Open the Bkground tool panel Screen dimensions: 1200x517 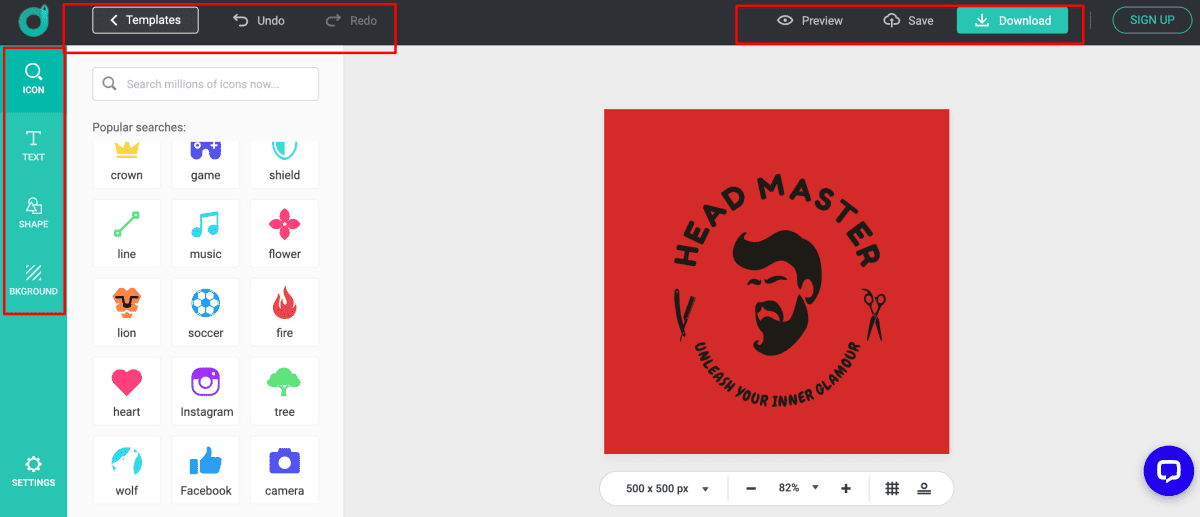[x=34, y=280]
